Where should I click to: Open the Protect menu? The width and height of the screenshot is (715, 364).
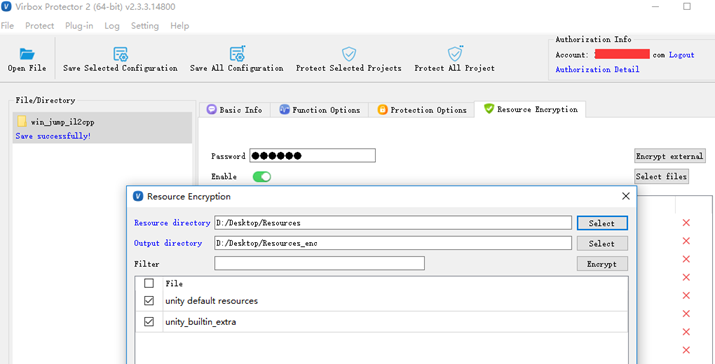pyautogui.click(x=40, y=26)
